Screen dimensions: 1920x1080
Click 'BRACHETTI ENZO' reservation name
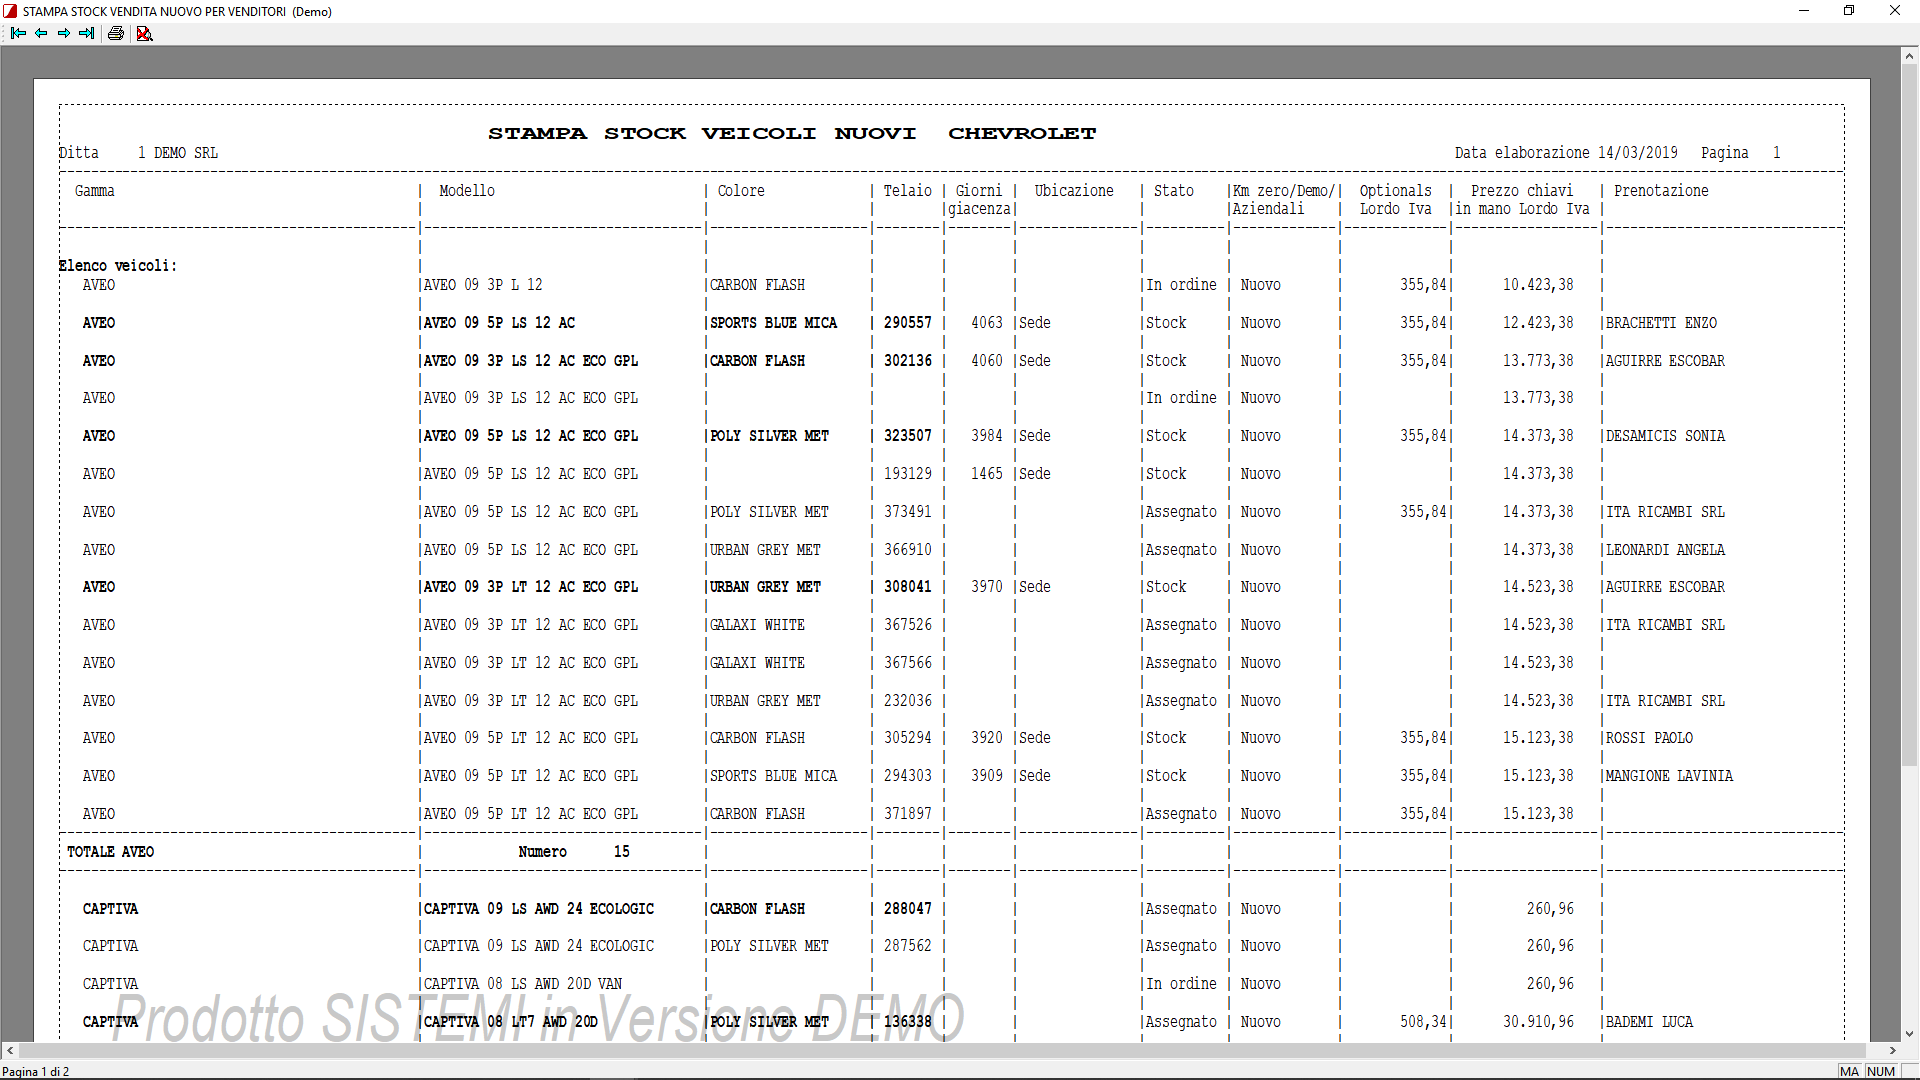coord(1661,323)
